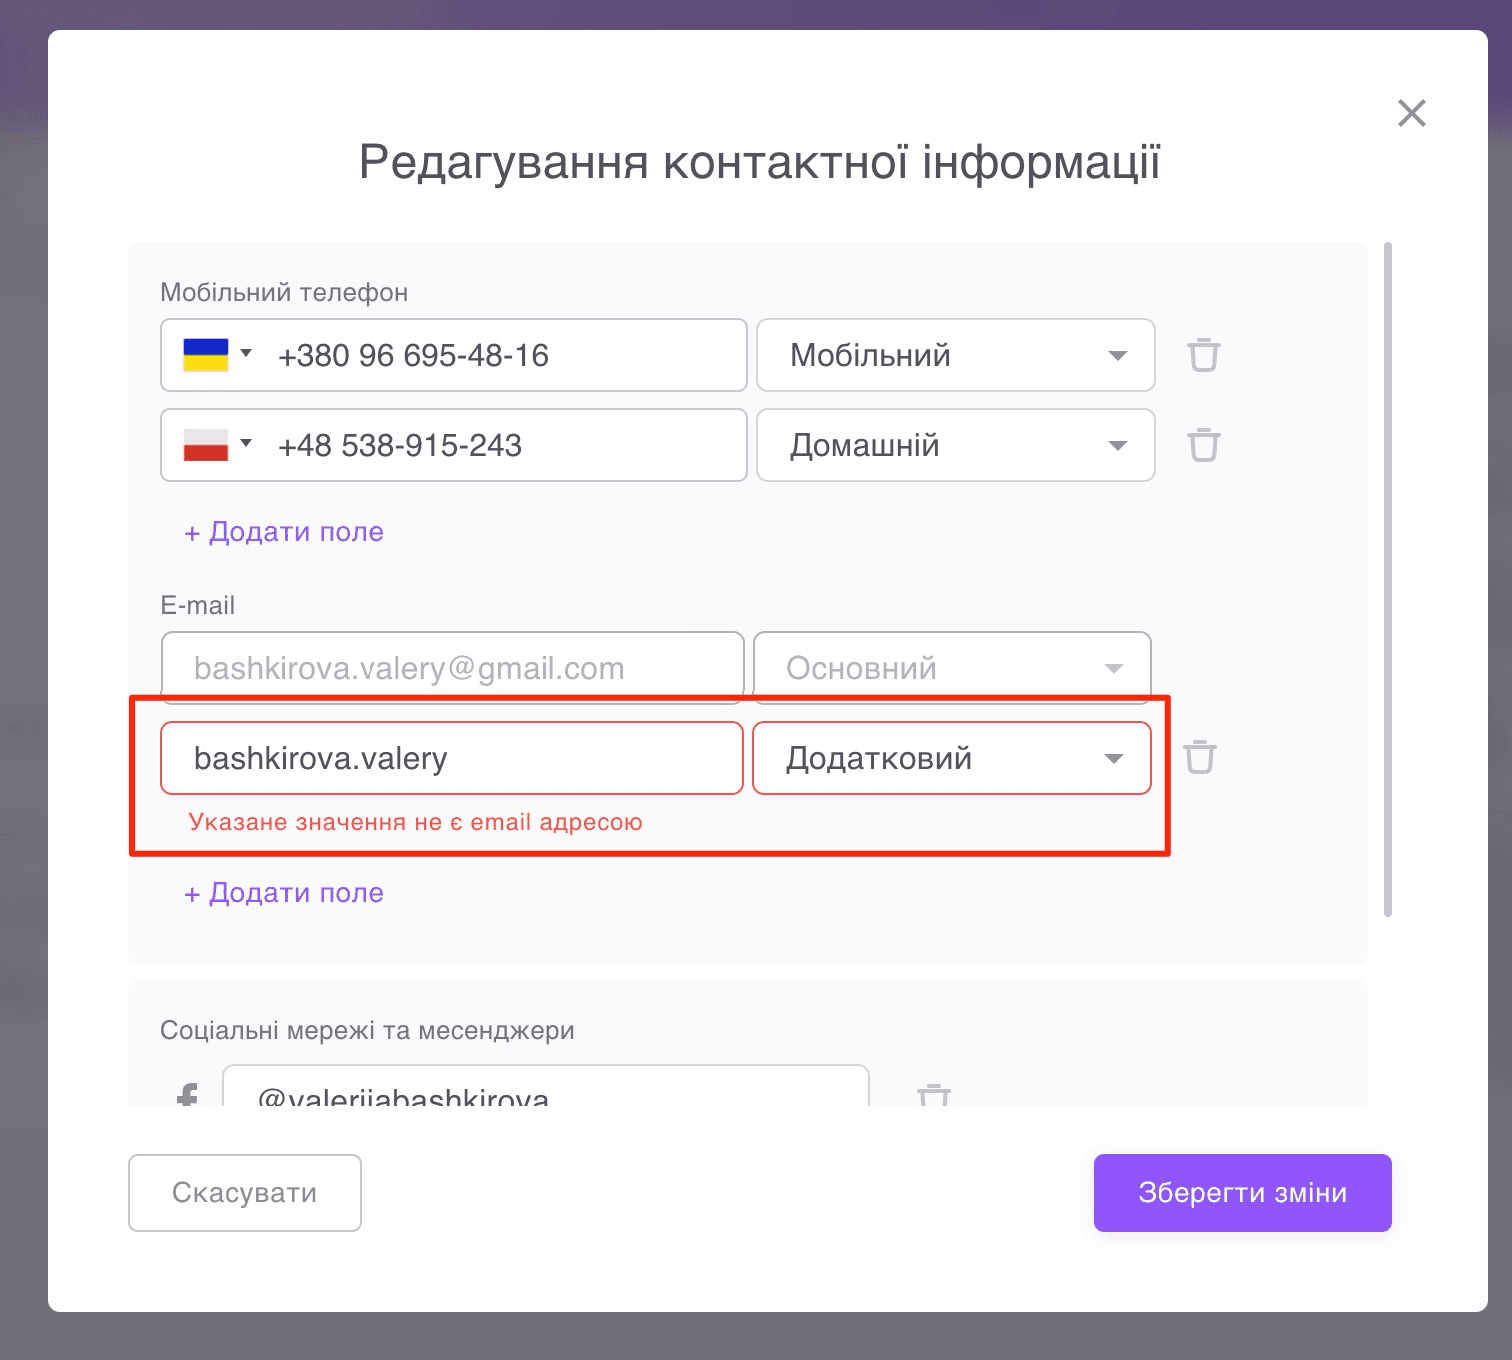
Task: Click the Скасувати button
Action: pos(244,1192)
